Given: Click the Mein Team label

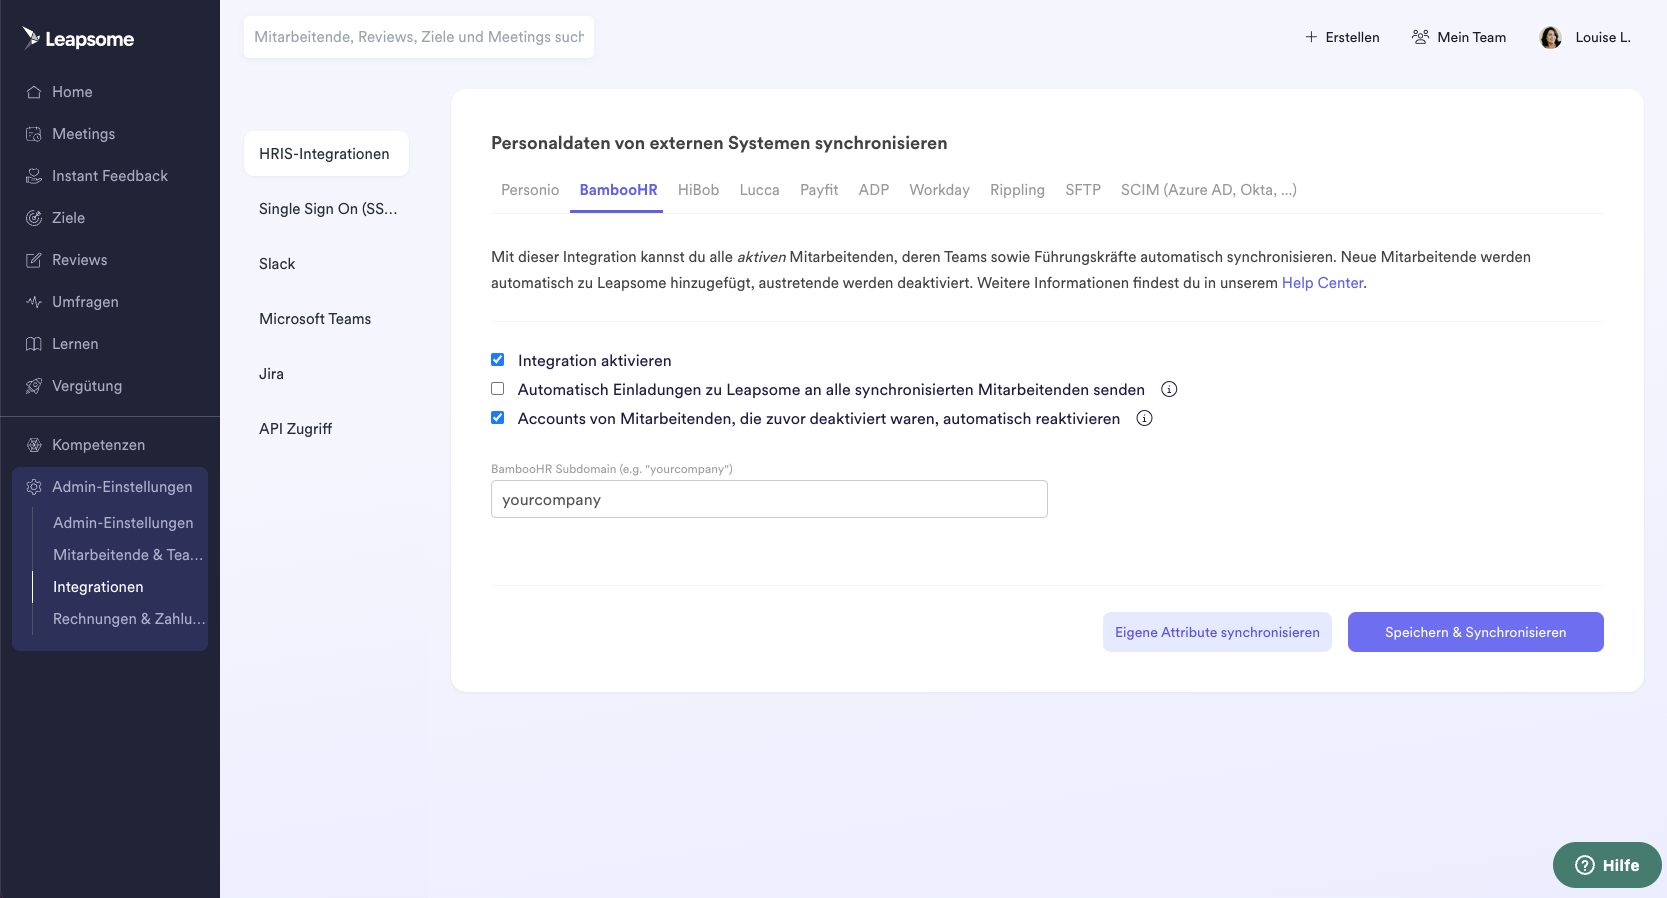Looking at the screenshot, I should (1471, 37).
